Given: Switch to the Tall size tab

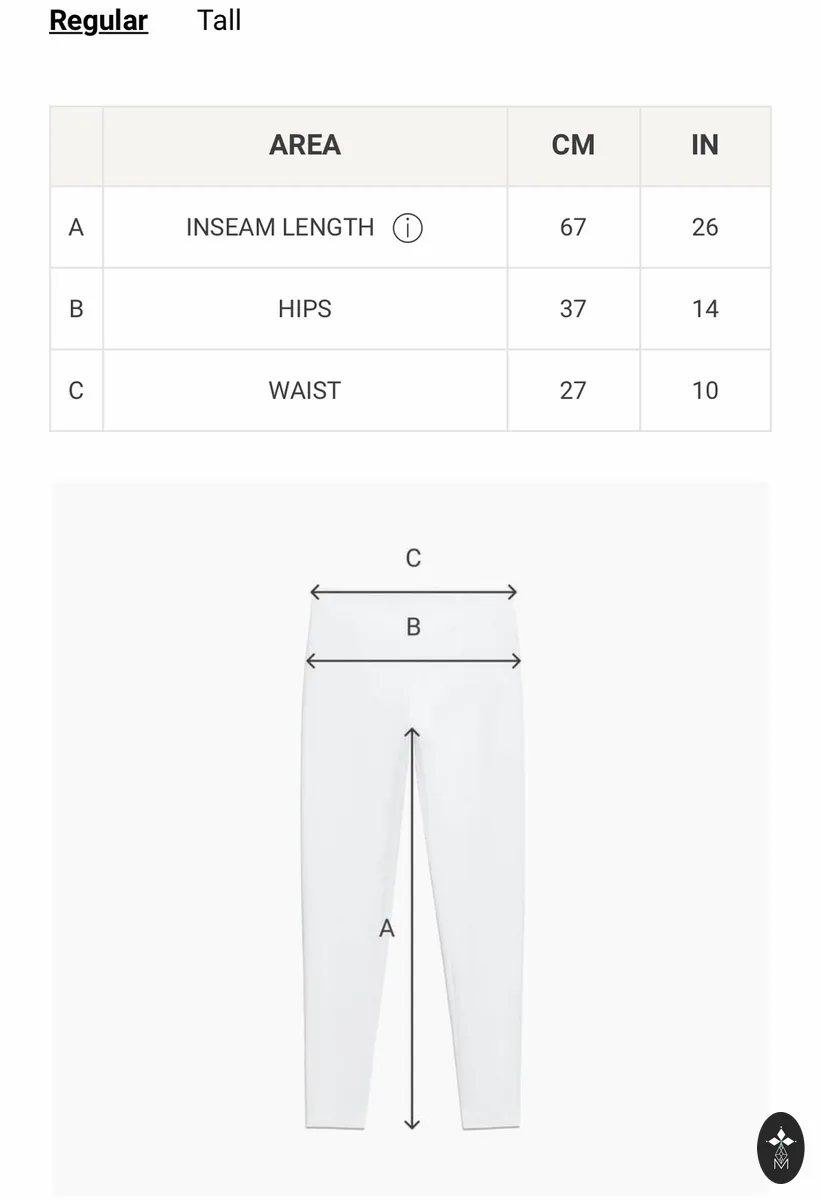Looking at the screenshot, I should [219, 20].
